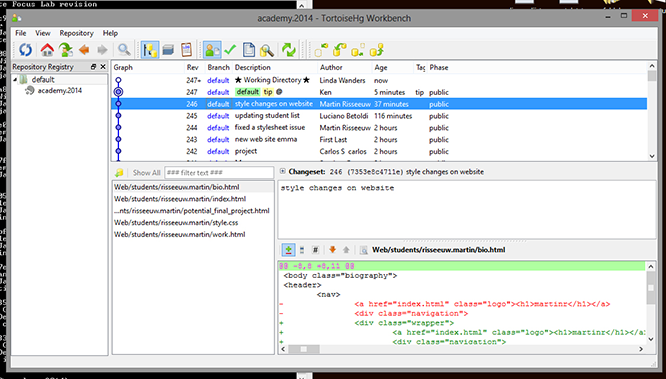This screenshot has width=666, height=379.
Task: Open the File menu
Action: (x=21, y=33)
